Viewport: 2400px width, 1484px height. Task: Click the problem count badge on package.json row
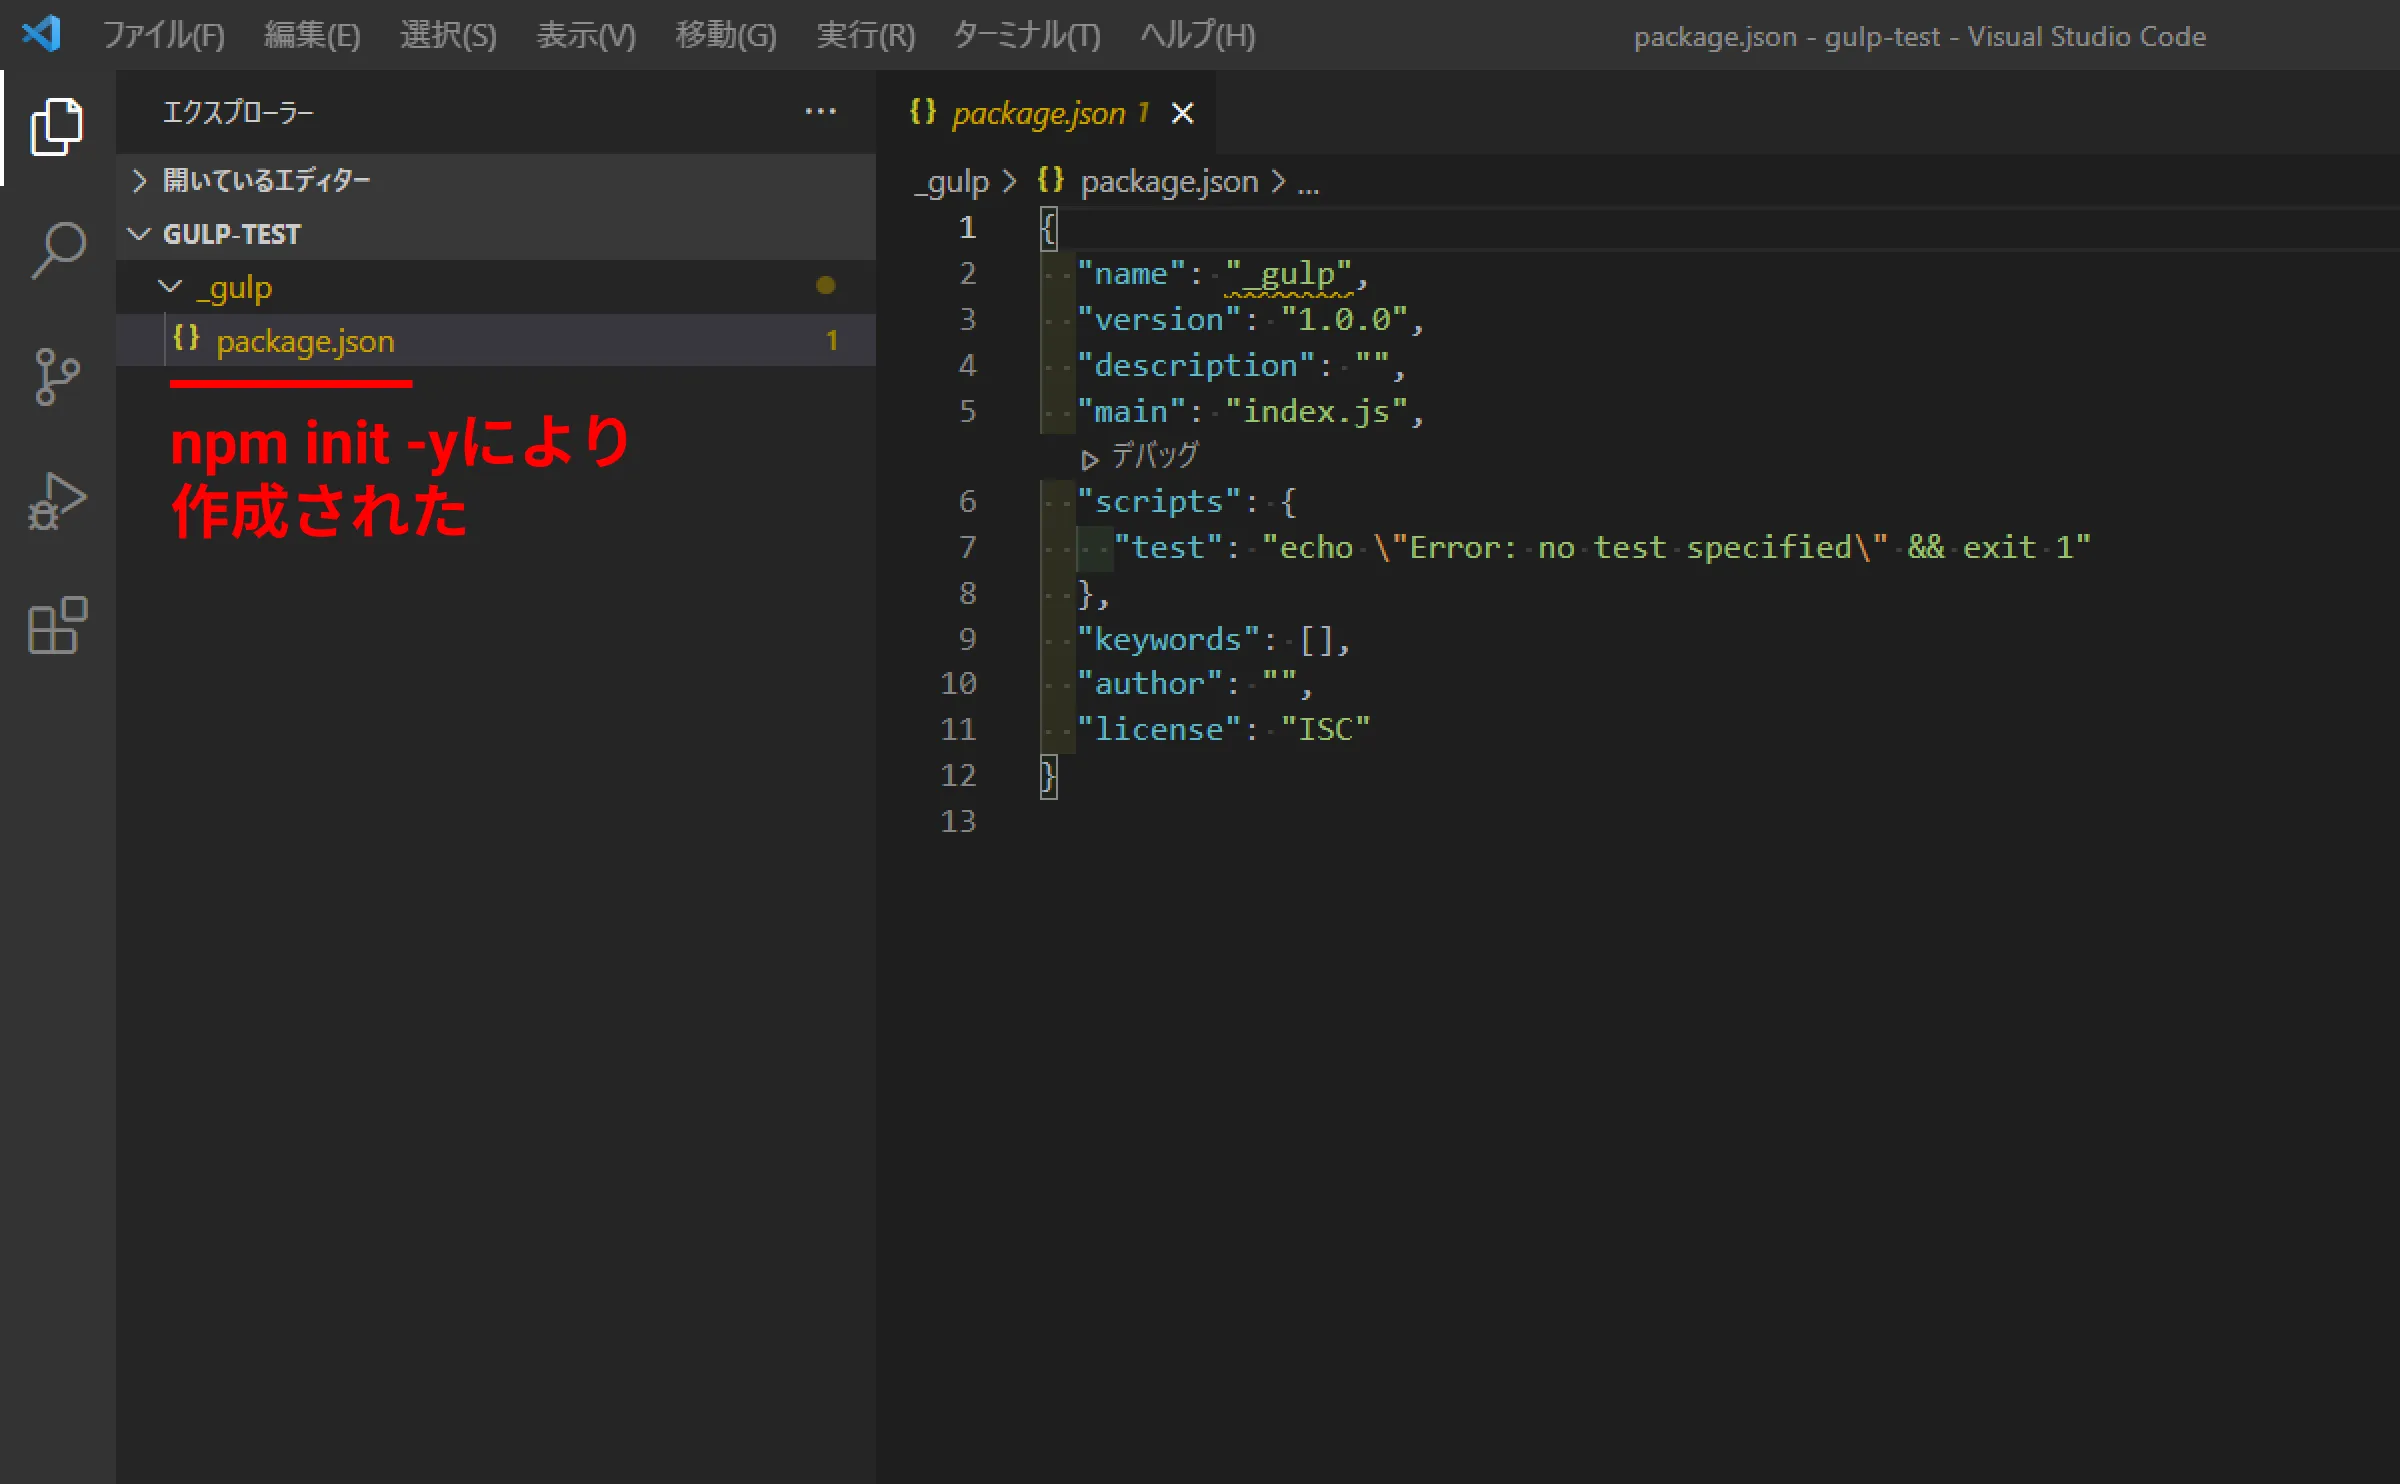832,340
